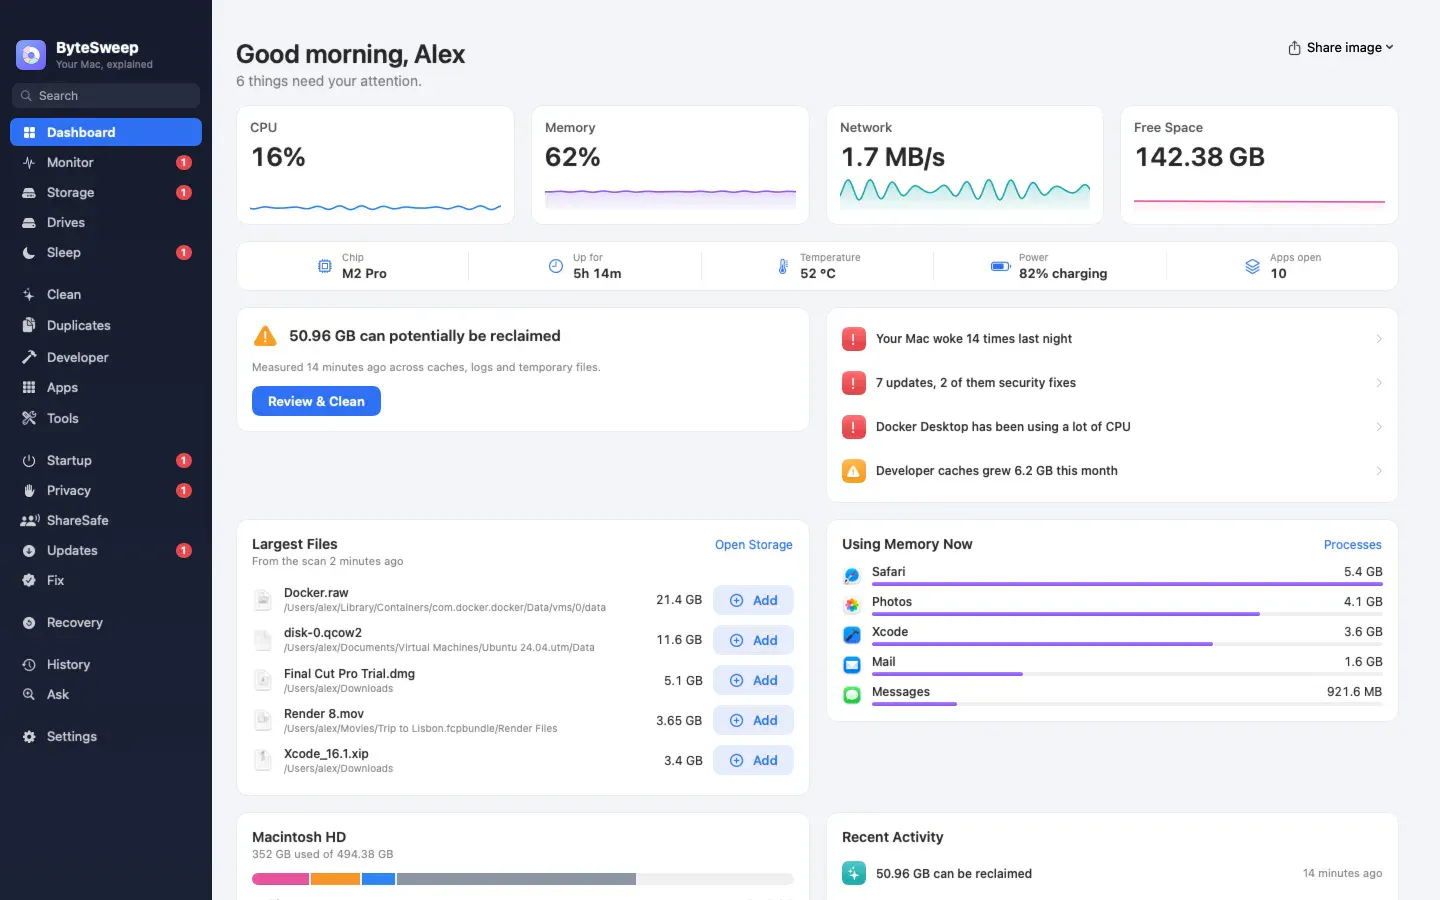
Task: Click Add for Xcode_16.1.xip
Action: pos(753,760)
